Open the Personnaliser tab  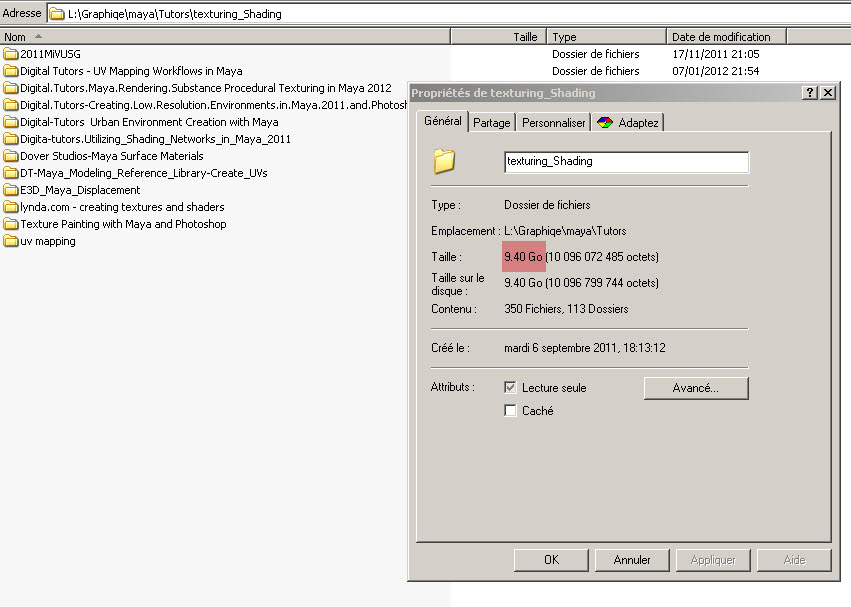pos(554,123)
